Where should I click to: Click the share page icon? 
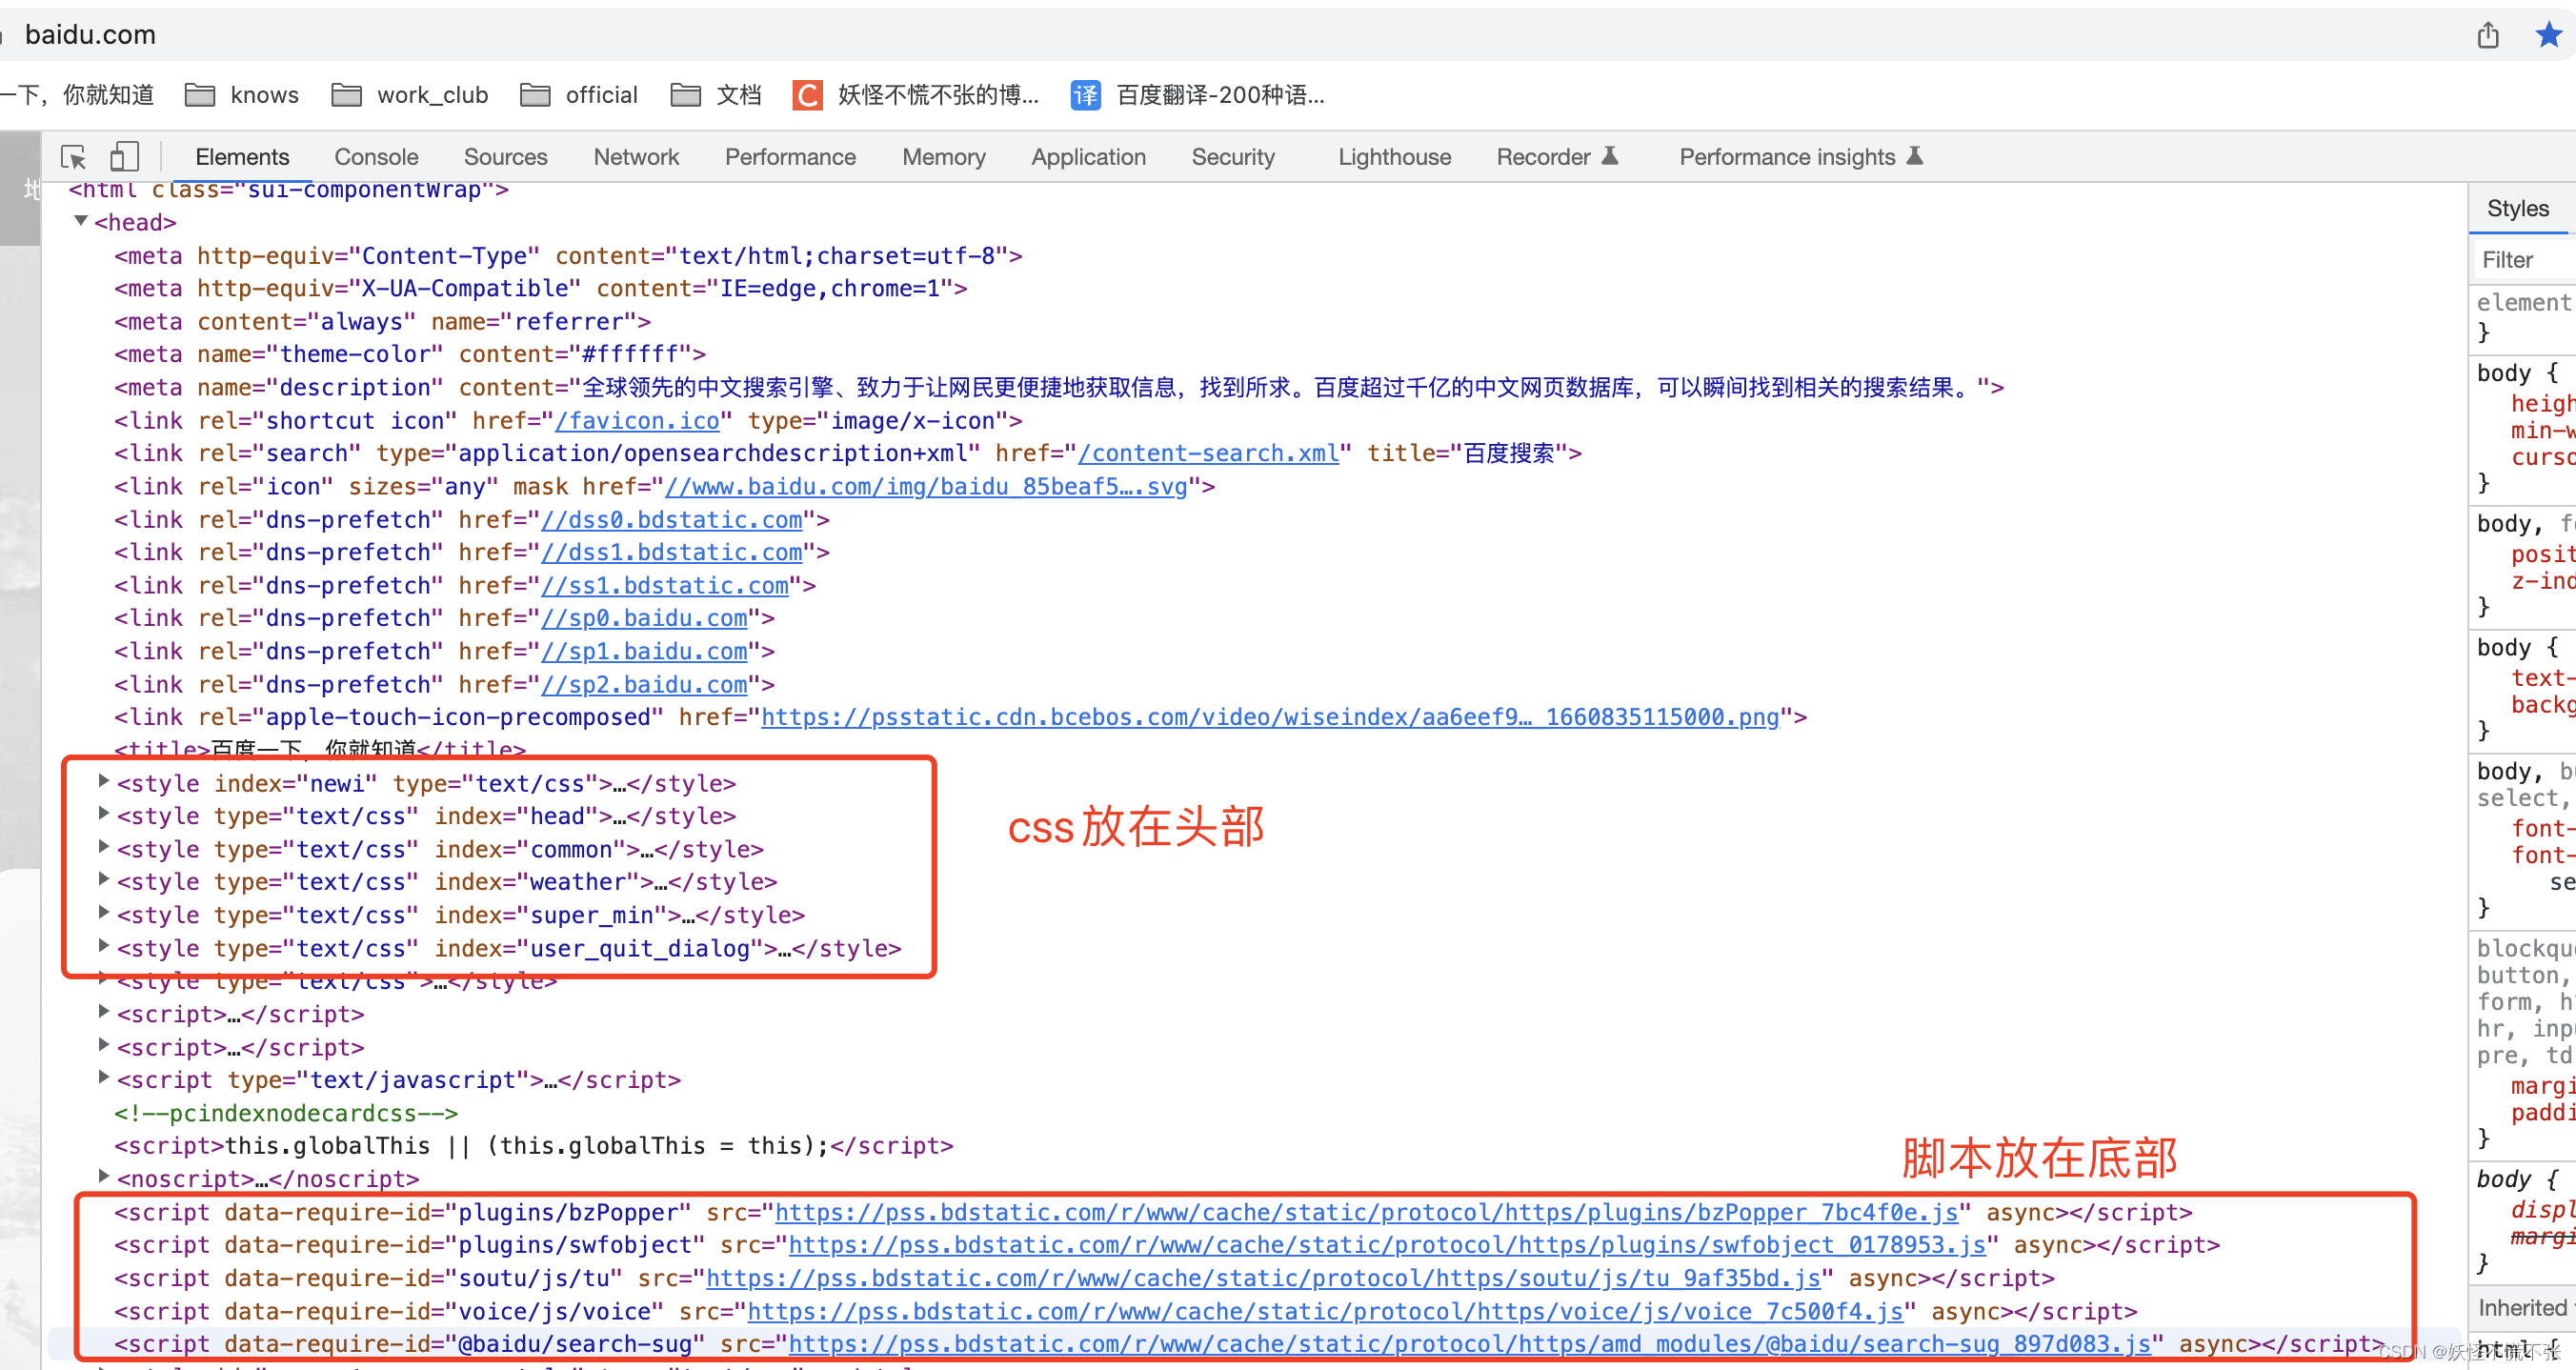pos(2488,36)
